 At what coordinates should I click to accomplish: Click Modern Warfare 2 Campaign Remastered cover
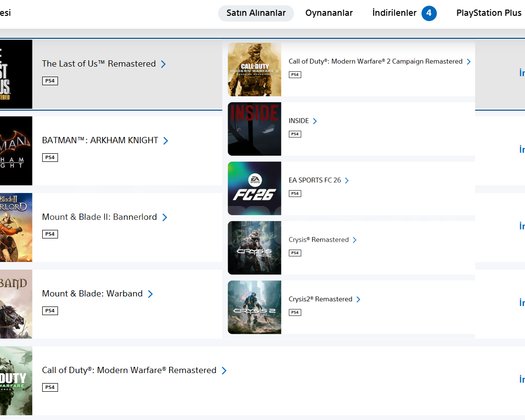(254, 69)
